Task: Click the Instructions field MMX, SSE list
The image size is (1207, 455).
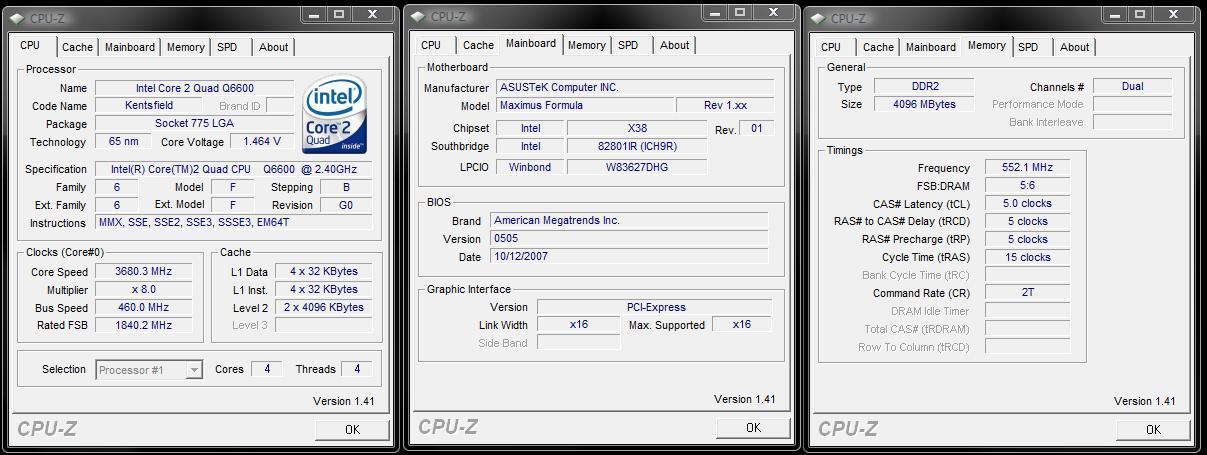Action: 234,222
